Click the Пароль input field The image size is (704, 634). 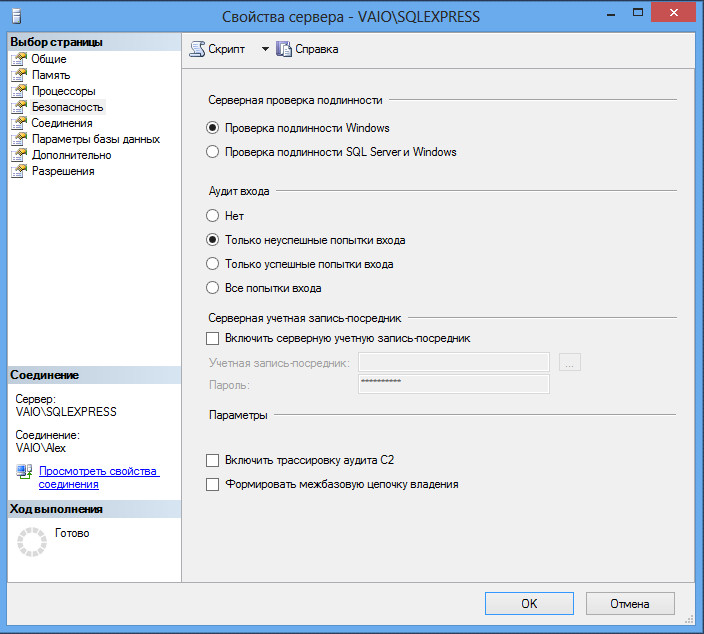point(453,384)
